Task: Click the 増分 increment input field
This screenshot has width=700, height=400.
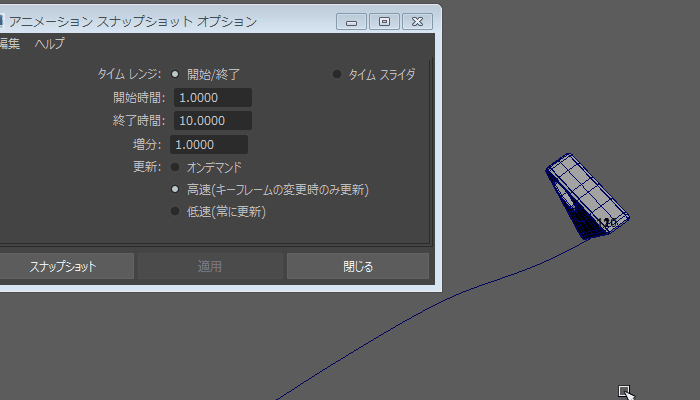Action: (x=209, y=145)
